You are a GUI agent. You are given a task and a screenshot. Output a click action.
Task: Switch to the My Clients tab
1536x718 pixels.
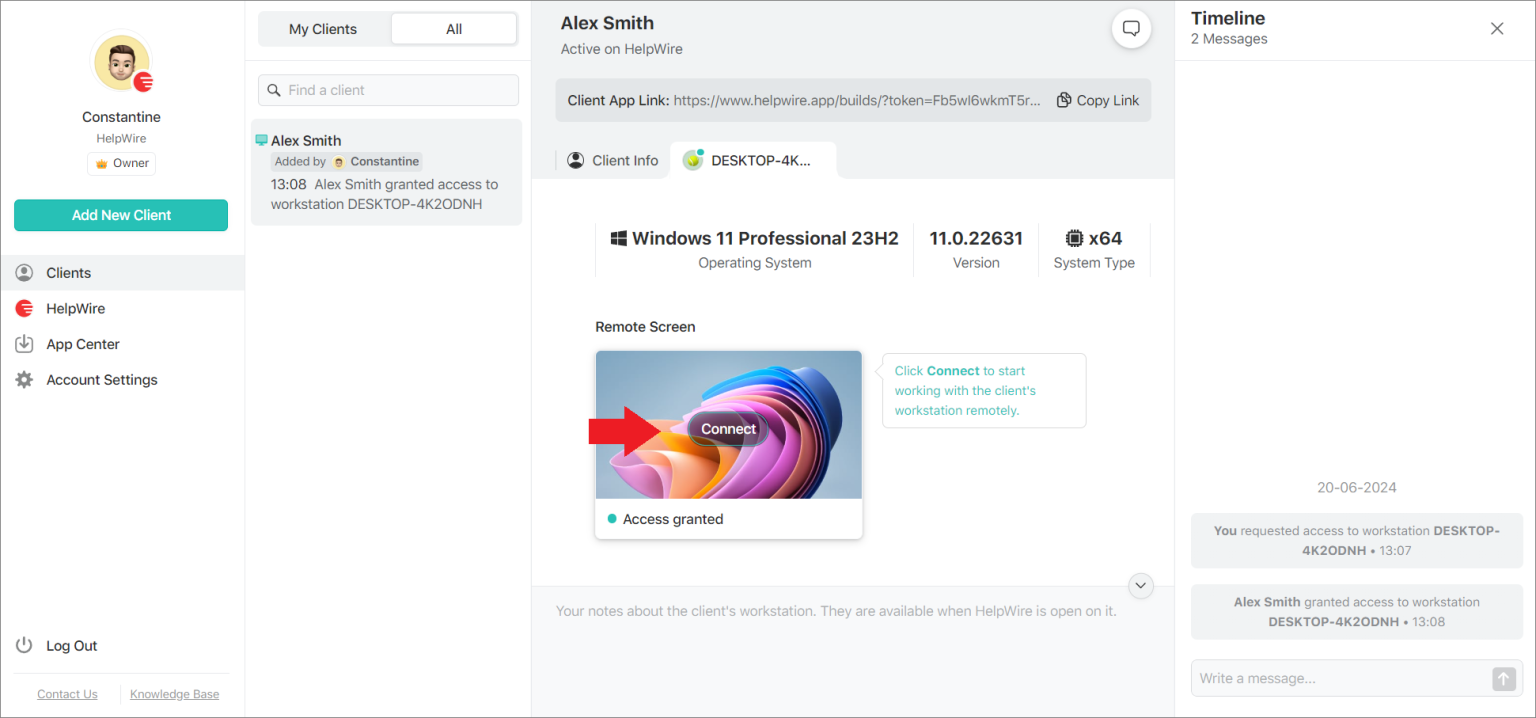[322, 29]
